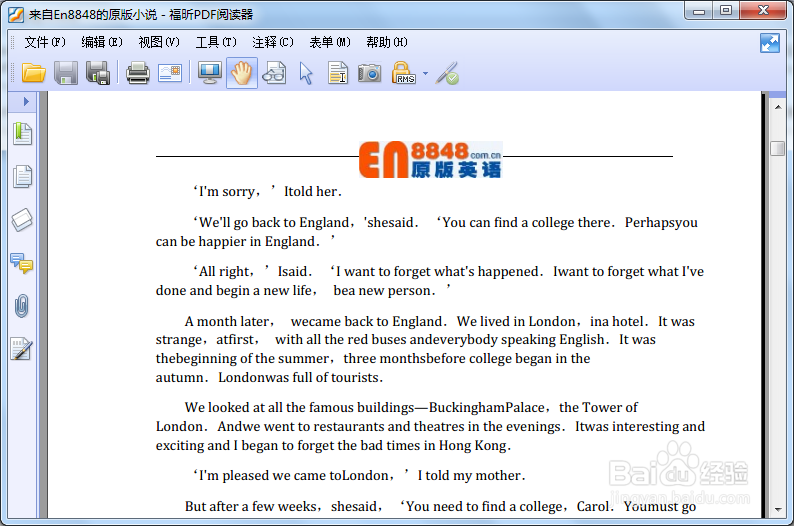Click the Save As icon
The height and width of the screenshot is (526, 794).
pos(98,73)
